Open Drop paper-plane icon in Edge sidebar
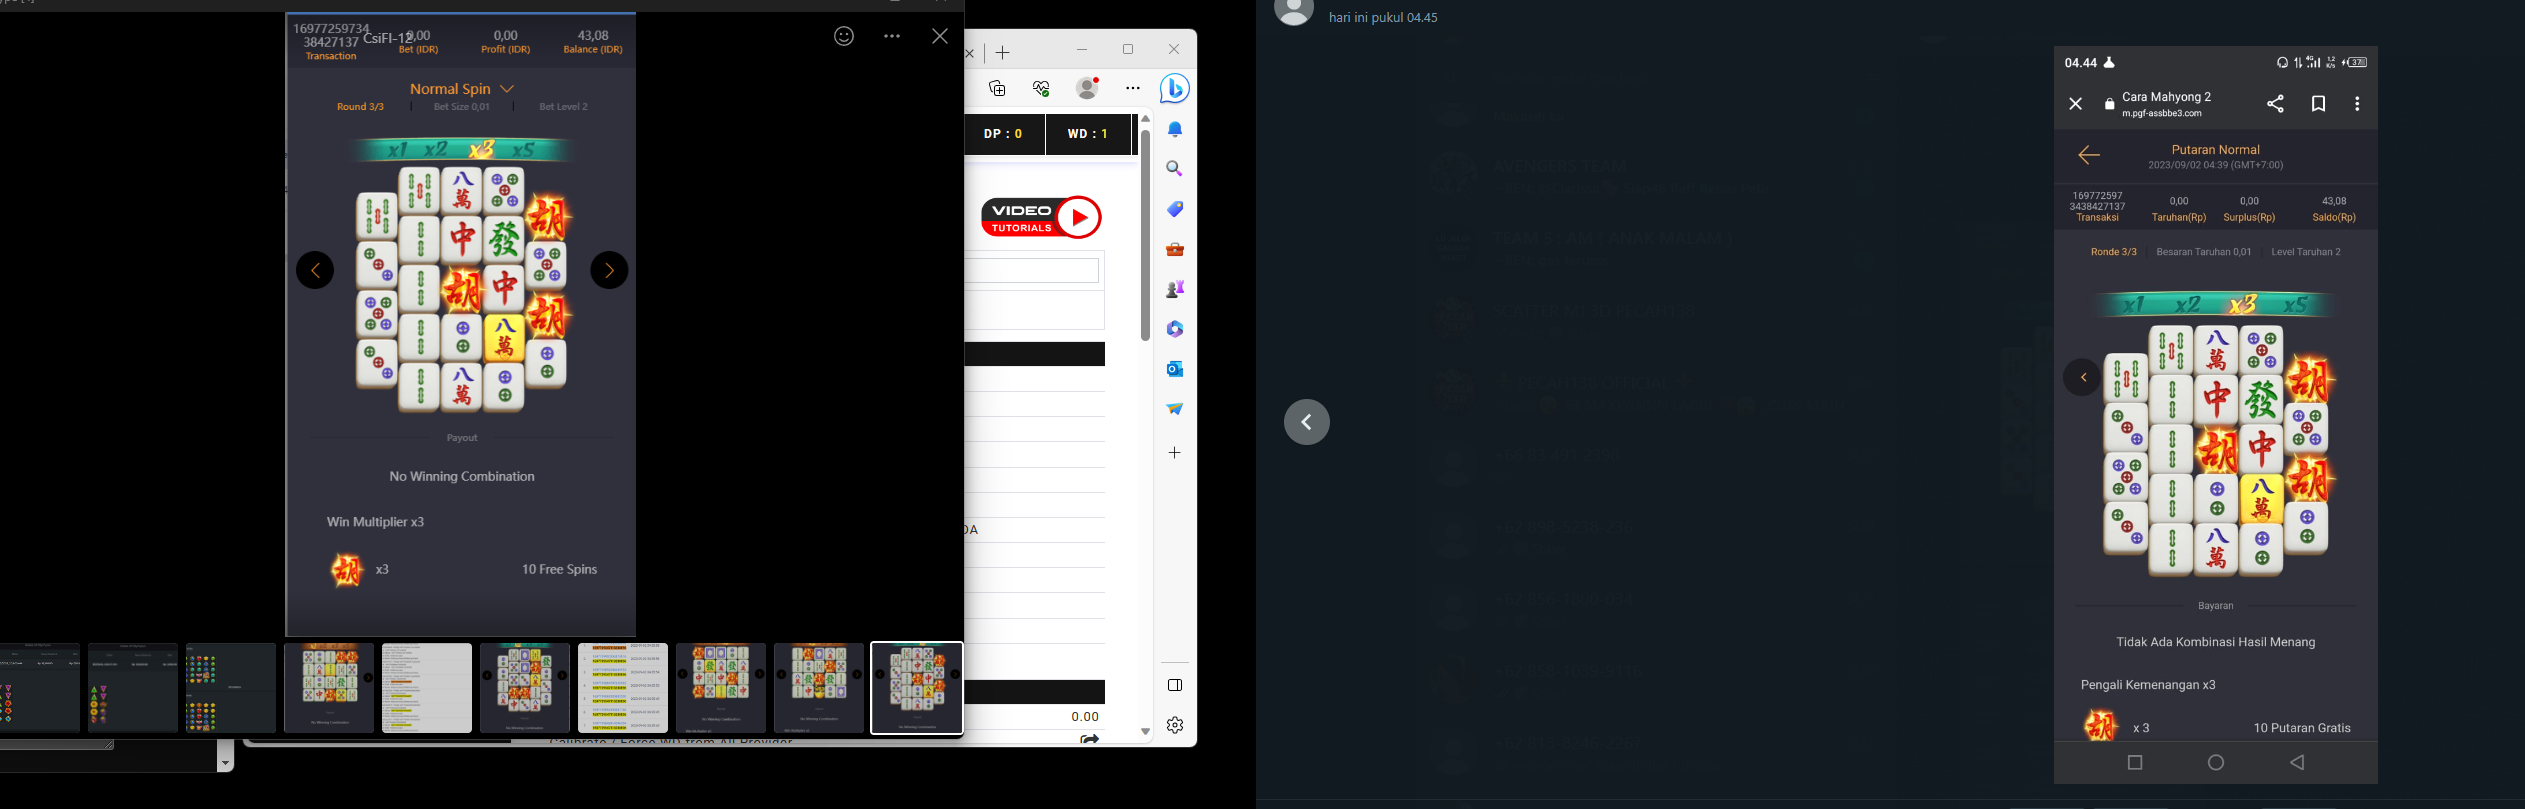Image resolution: width=2525 pixels, height=809 pixels. click(1175, 408)
